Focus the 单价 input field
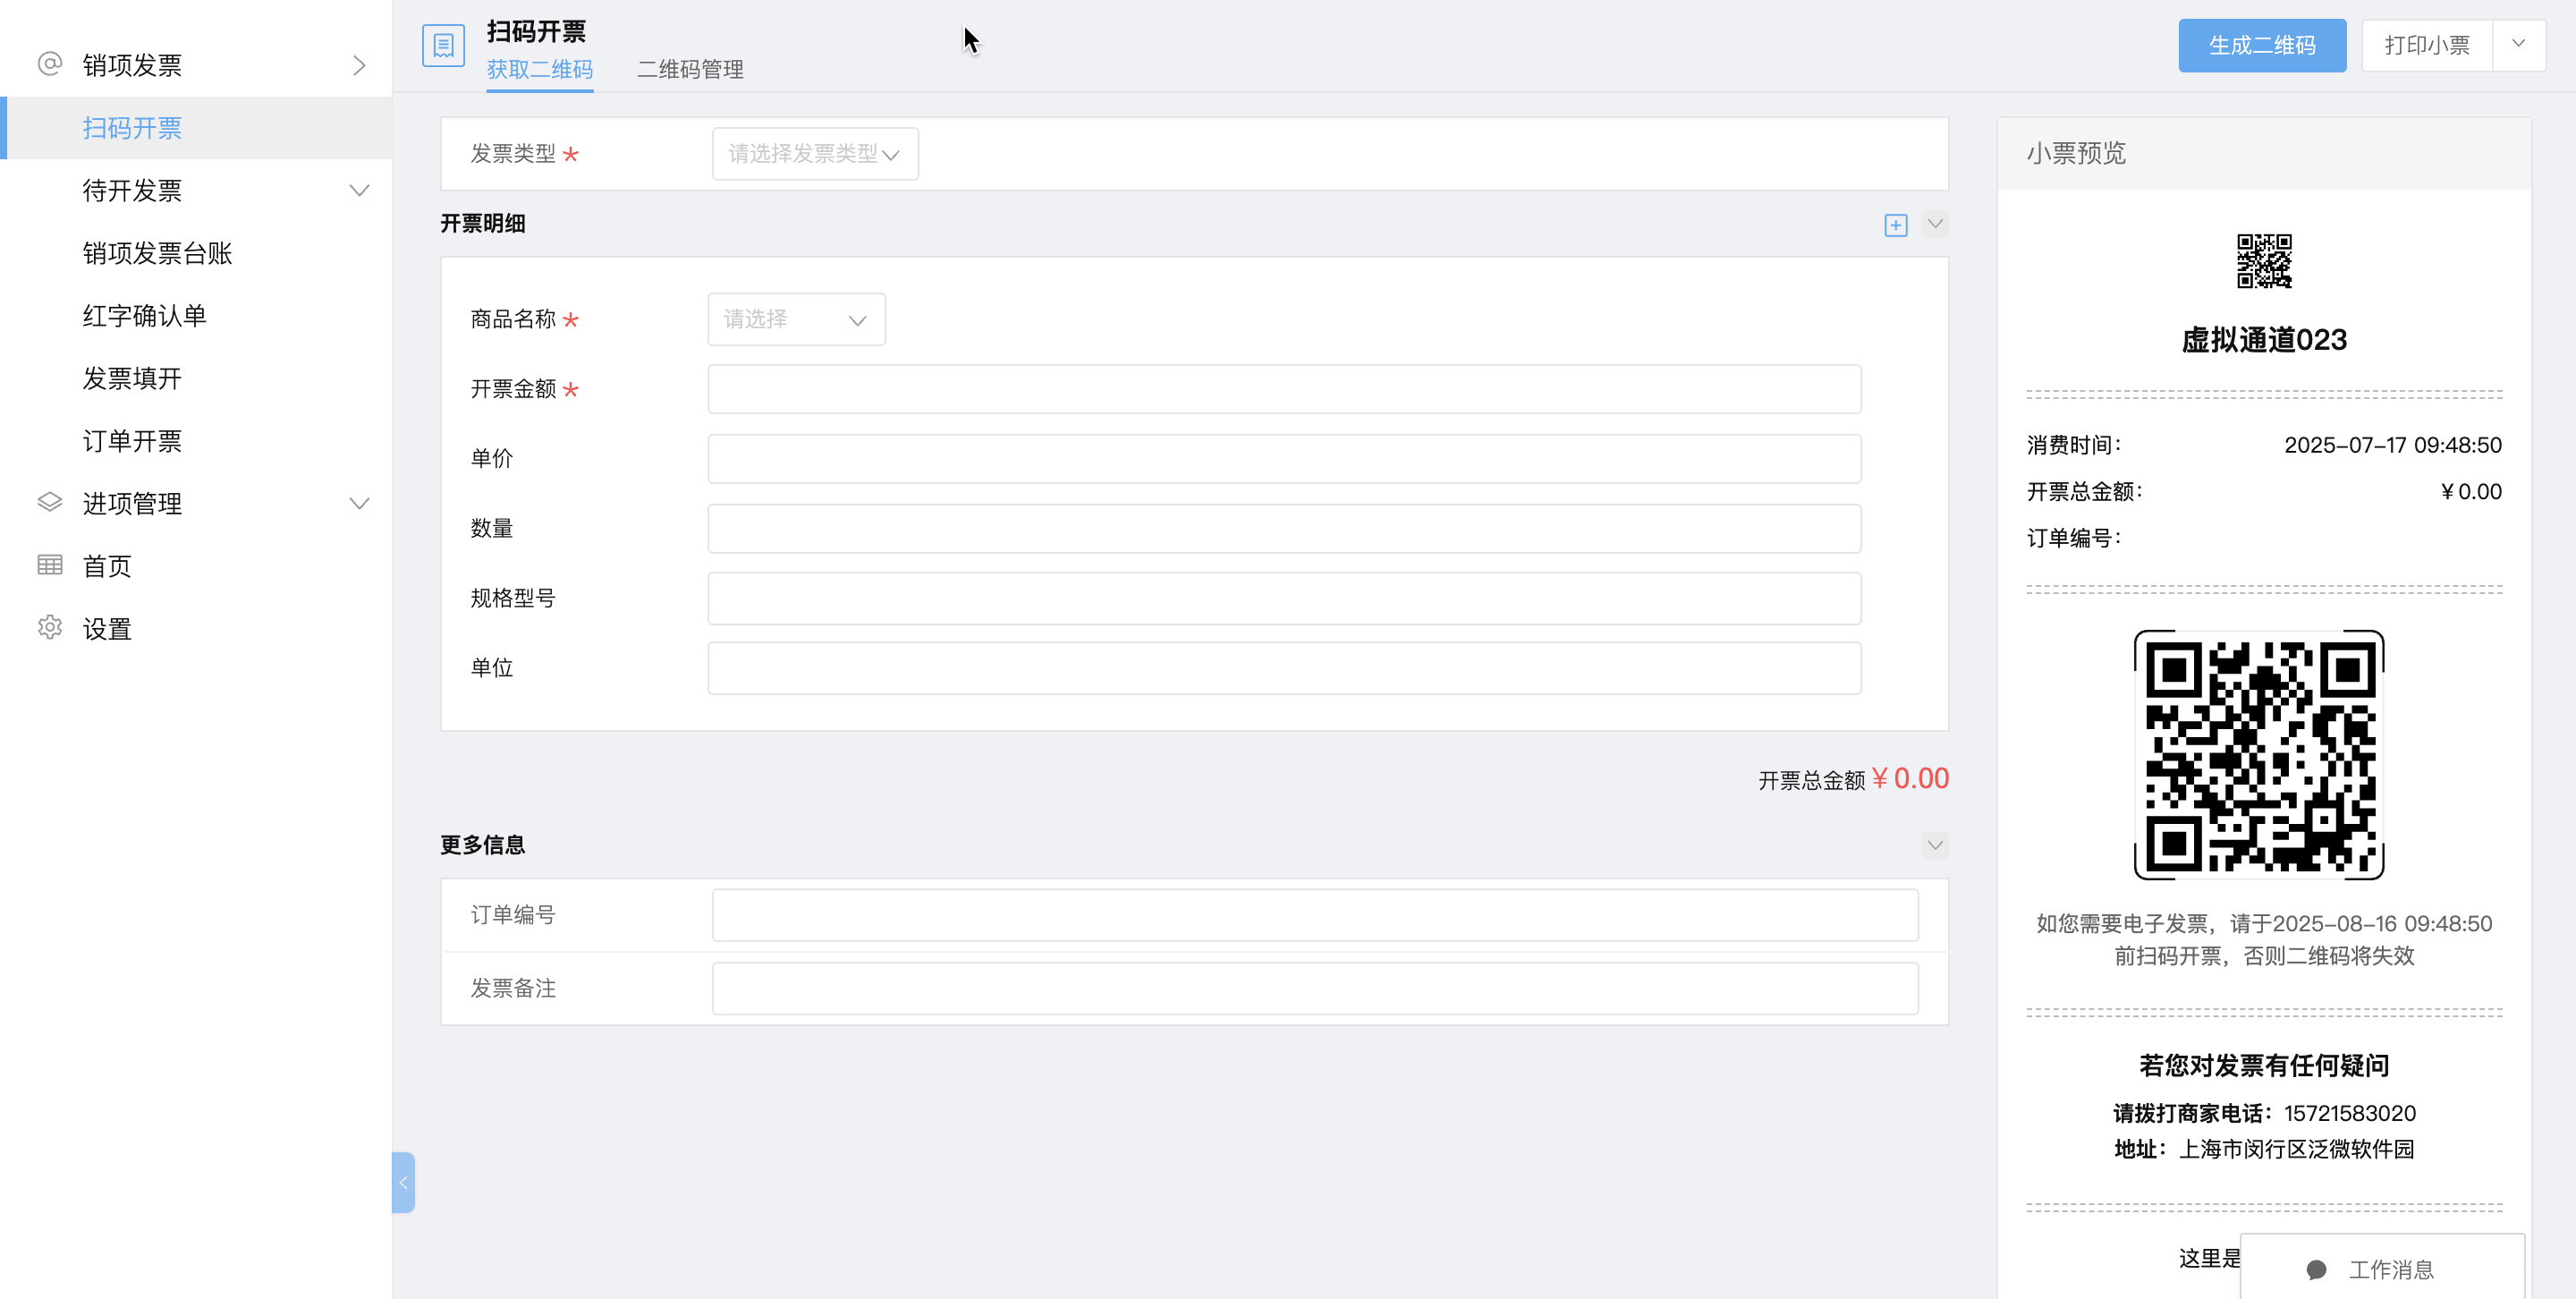 [x=1284, y=459]
